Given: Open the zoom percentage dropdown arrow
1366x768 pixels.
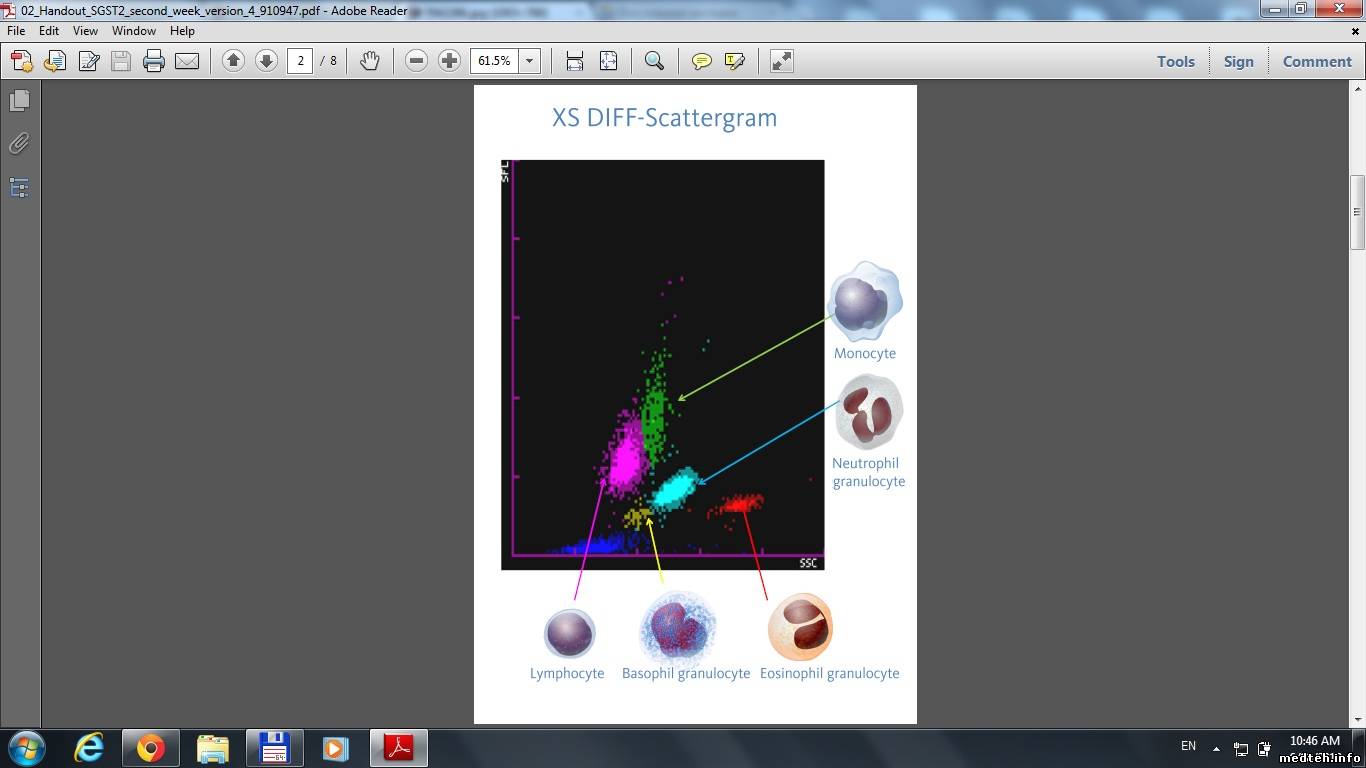Looking at the screenshot, I should click(x=529, y=61).
